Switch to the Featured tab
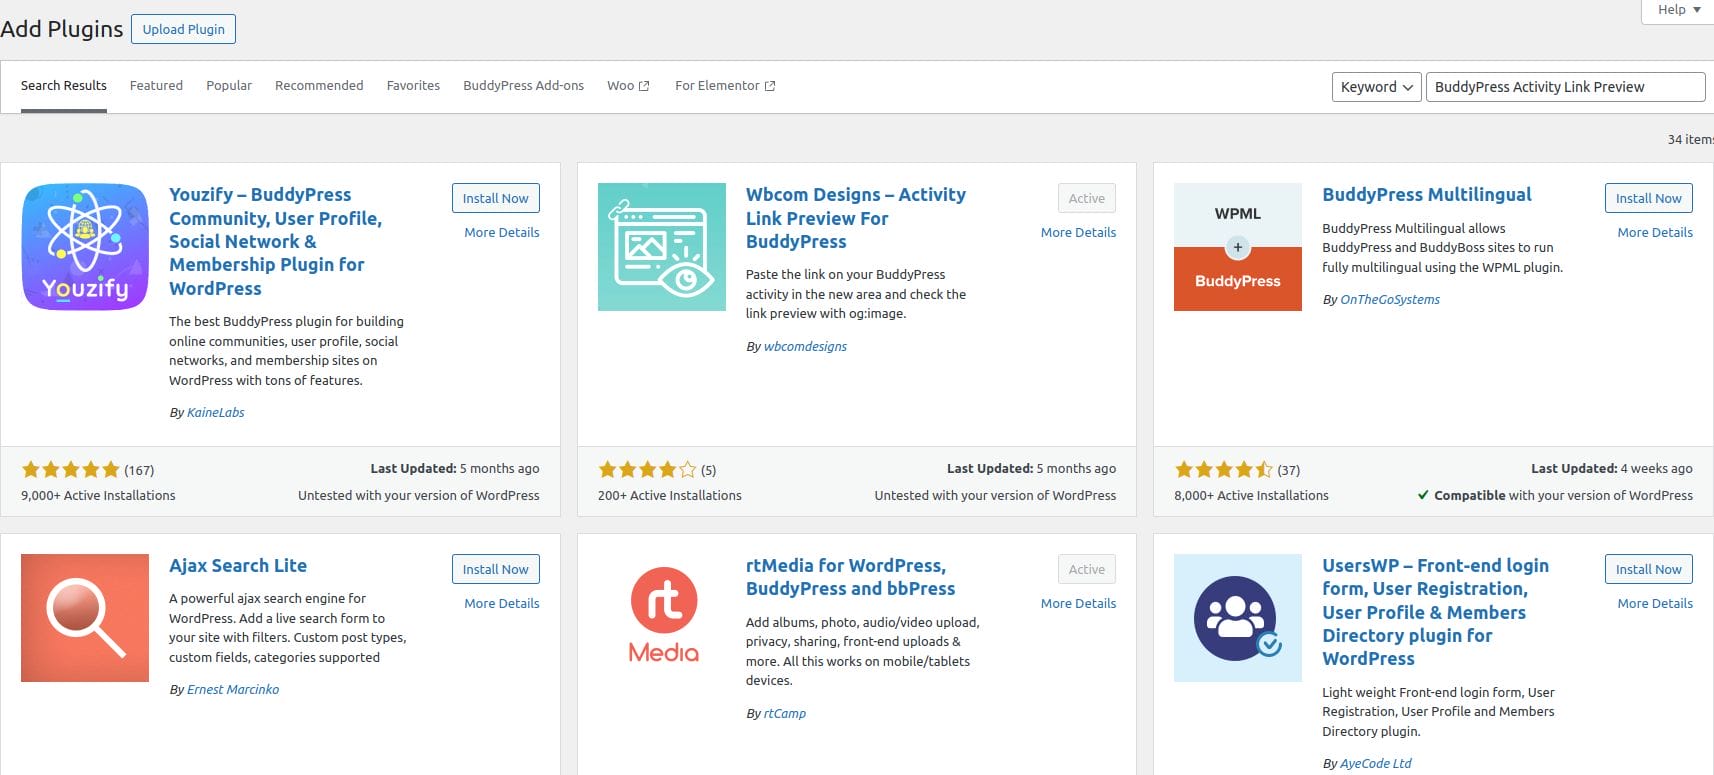This screenshot has height=775, width=1714. point(156,86)
